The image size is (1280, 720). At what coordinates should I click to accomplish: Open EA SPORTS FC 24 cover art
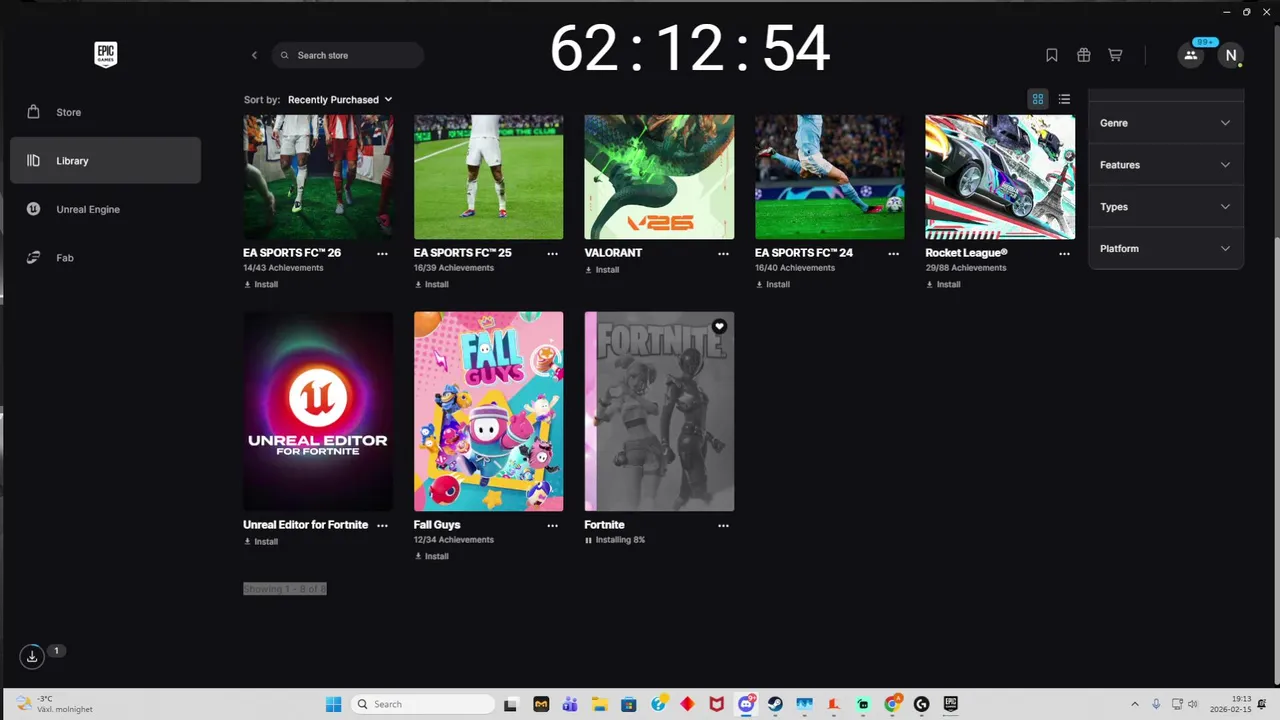click(829, 177)
